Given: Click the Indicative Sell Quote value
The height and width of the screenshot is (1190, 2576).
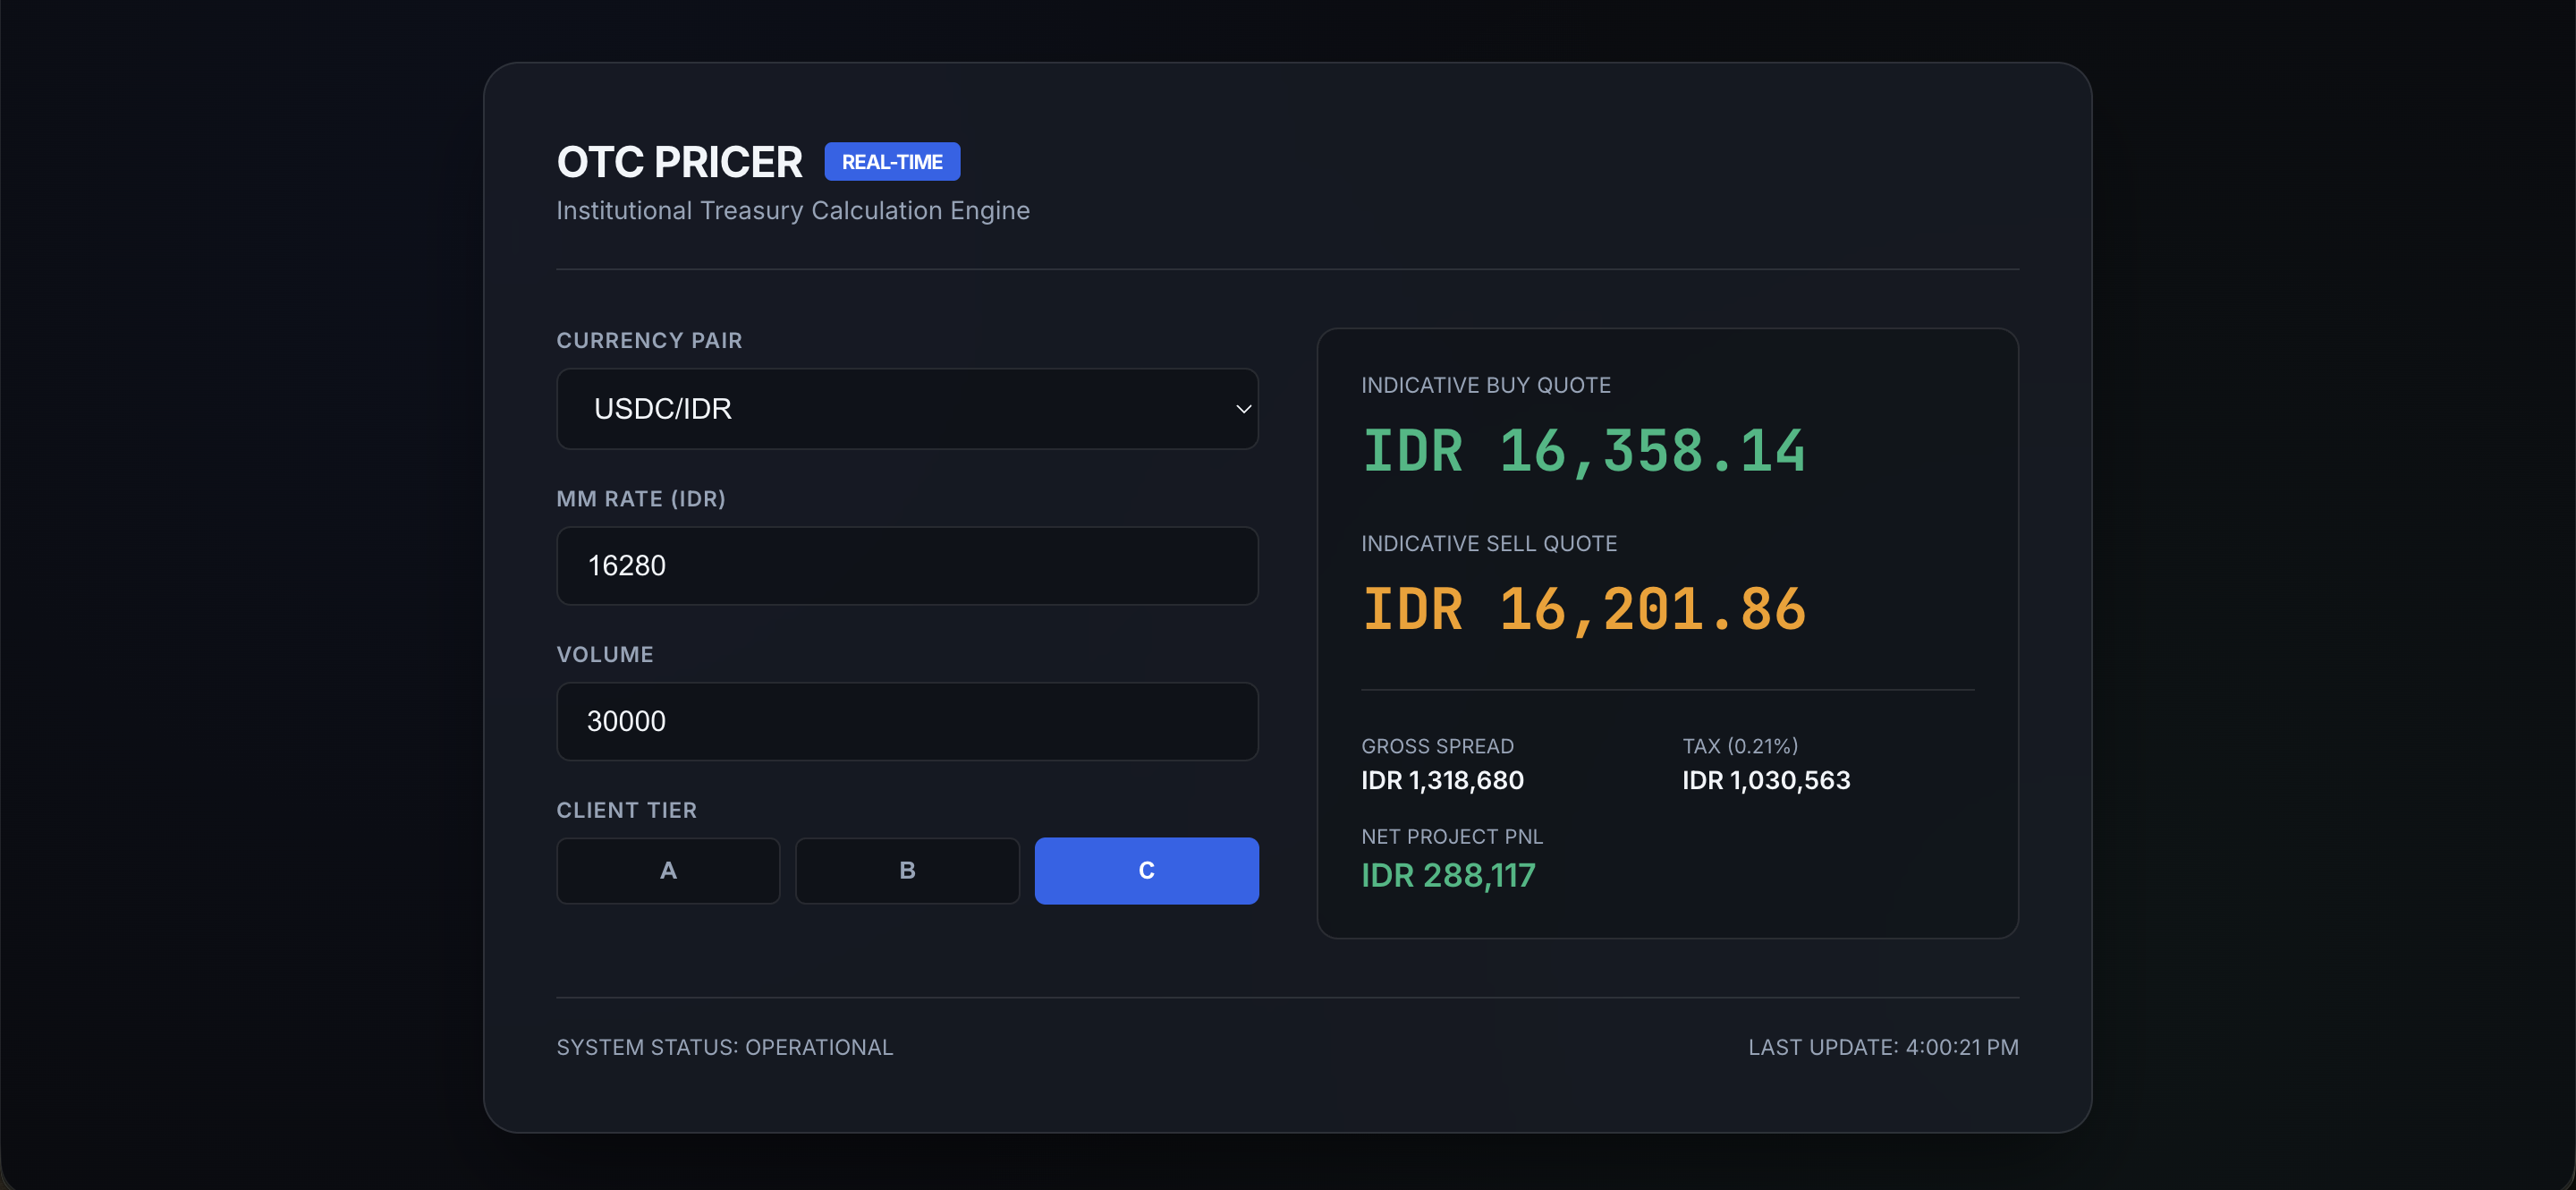Looking at the screenshot, I should click(x=1584, y=608).
